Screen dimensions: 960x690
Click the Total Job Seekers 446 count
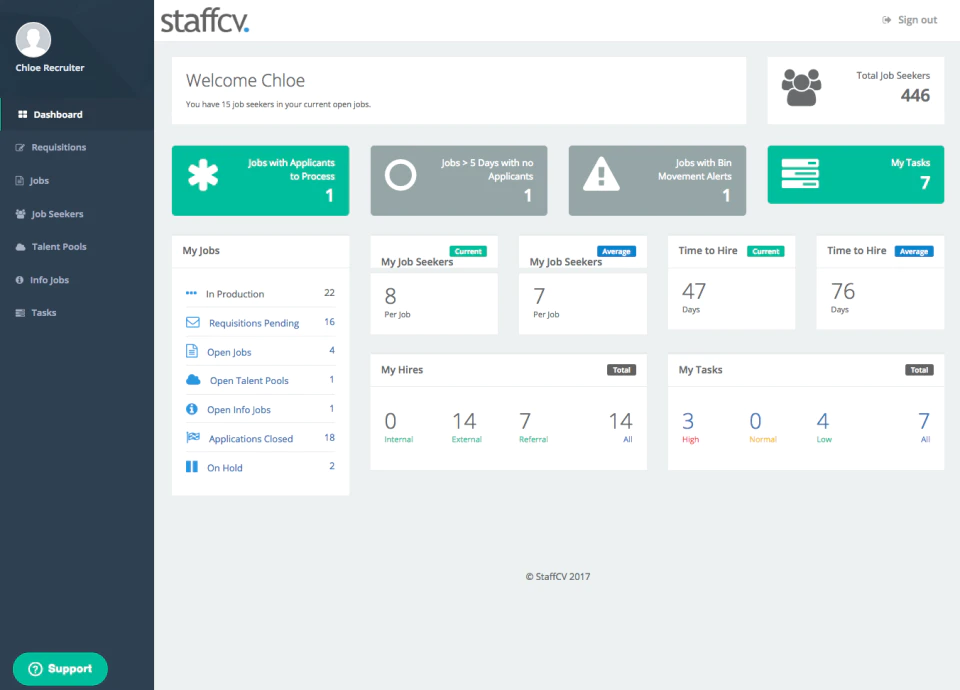click(x=915, y=96)
